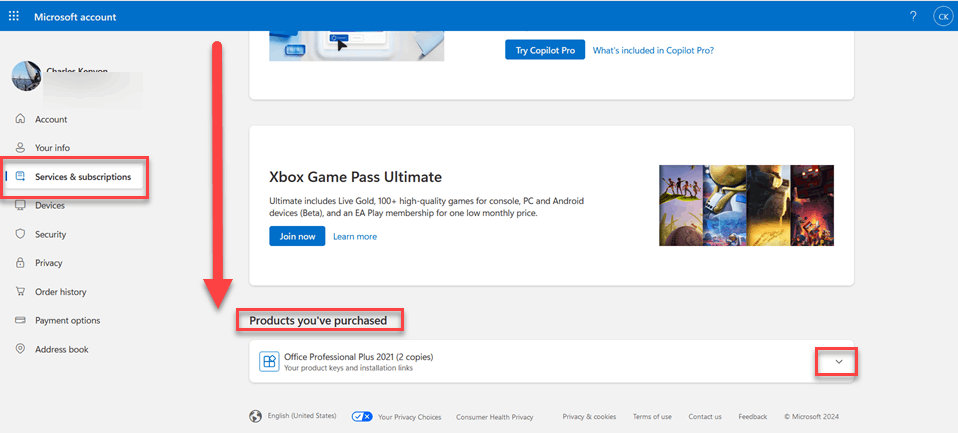Open Privacy & cookies footer link
The height and width of the screenshot is (433, 958).
[589, 417]
